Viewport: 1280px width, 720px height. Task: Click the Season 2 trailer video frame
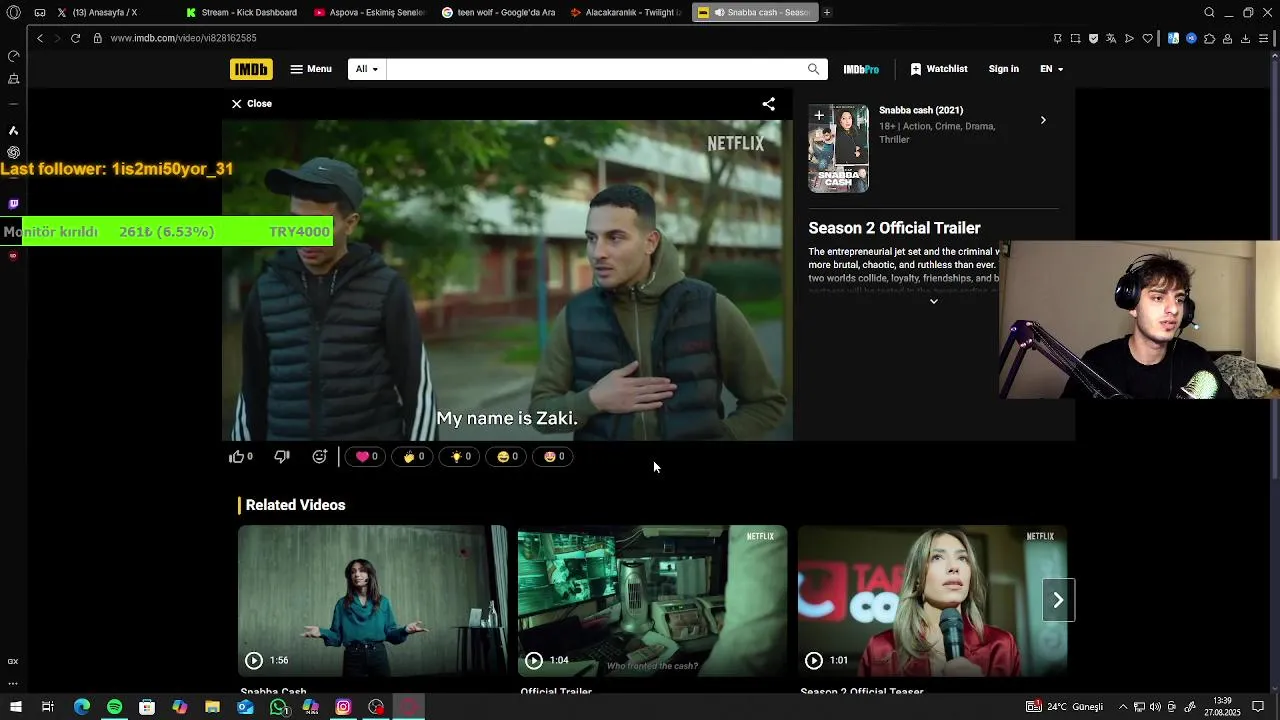[x=507, y=280]
